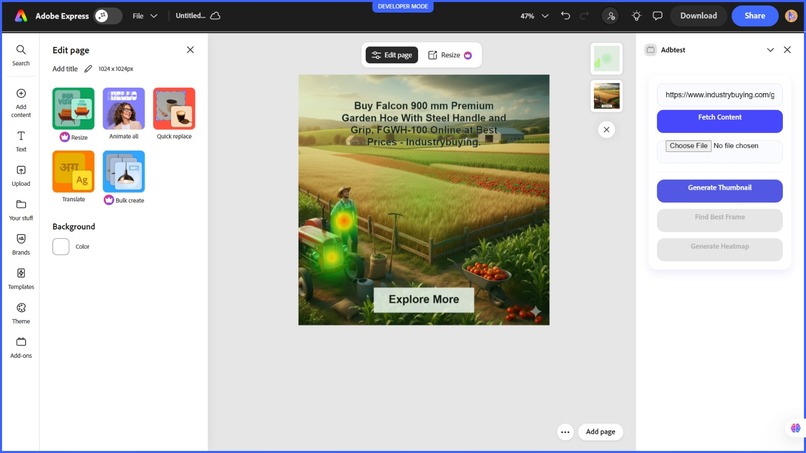The image size is (806, 453).
Task: Click the Generate Thumbnail button
Action: (720, 191)
